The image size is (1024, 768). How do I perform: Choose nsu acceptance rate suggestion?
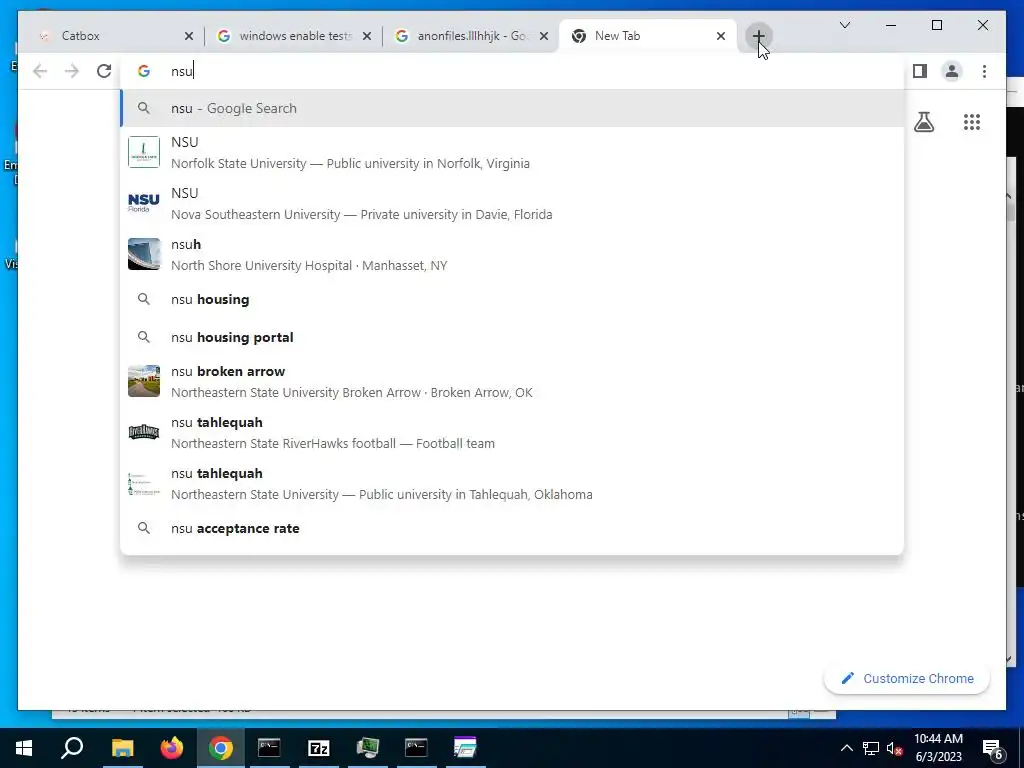click(x=513, y=528)
